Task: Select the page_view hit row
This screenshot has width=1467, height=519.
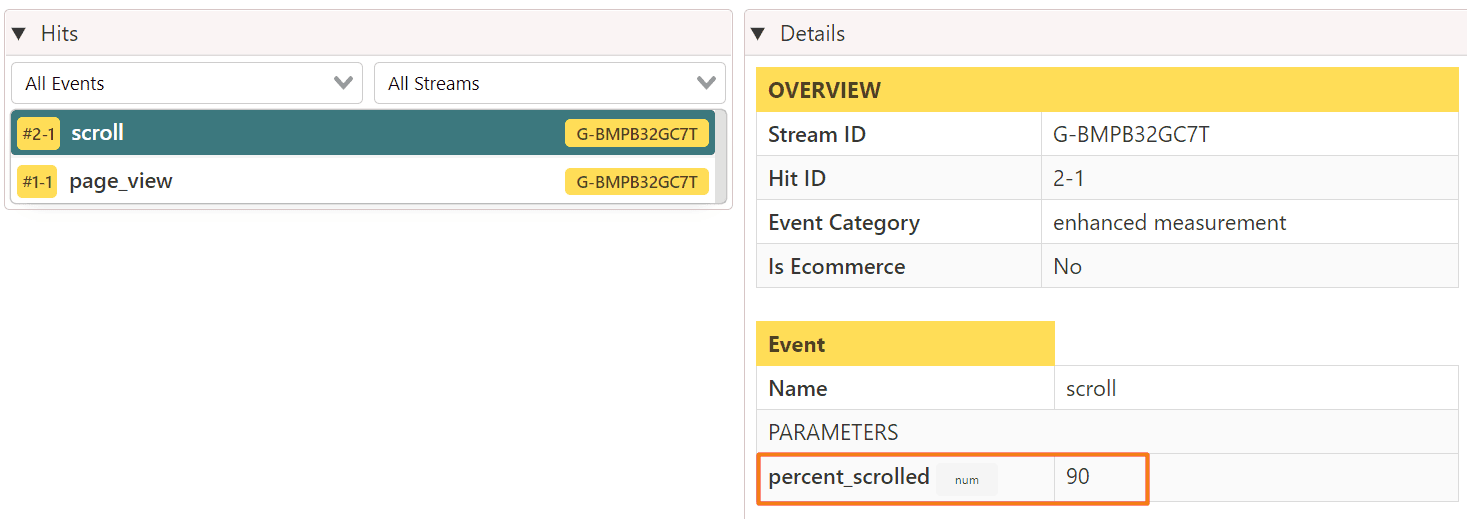Action: (x=363, y=181)
